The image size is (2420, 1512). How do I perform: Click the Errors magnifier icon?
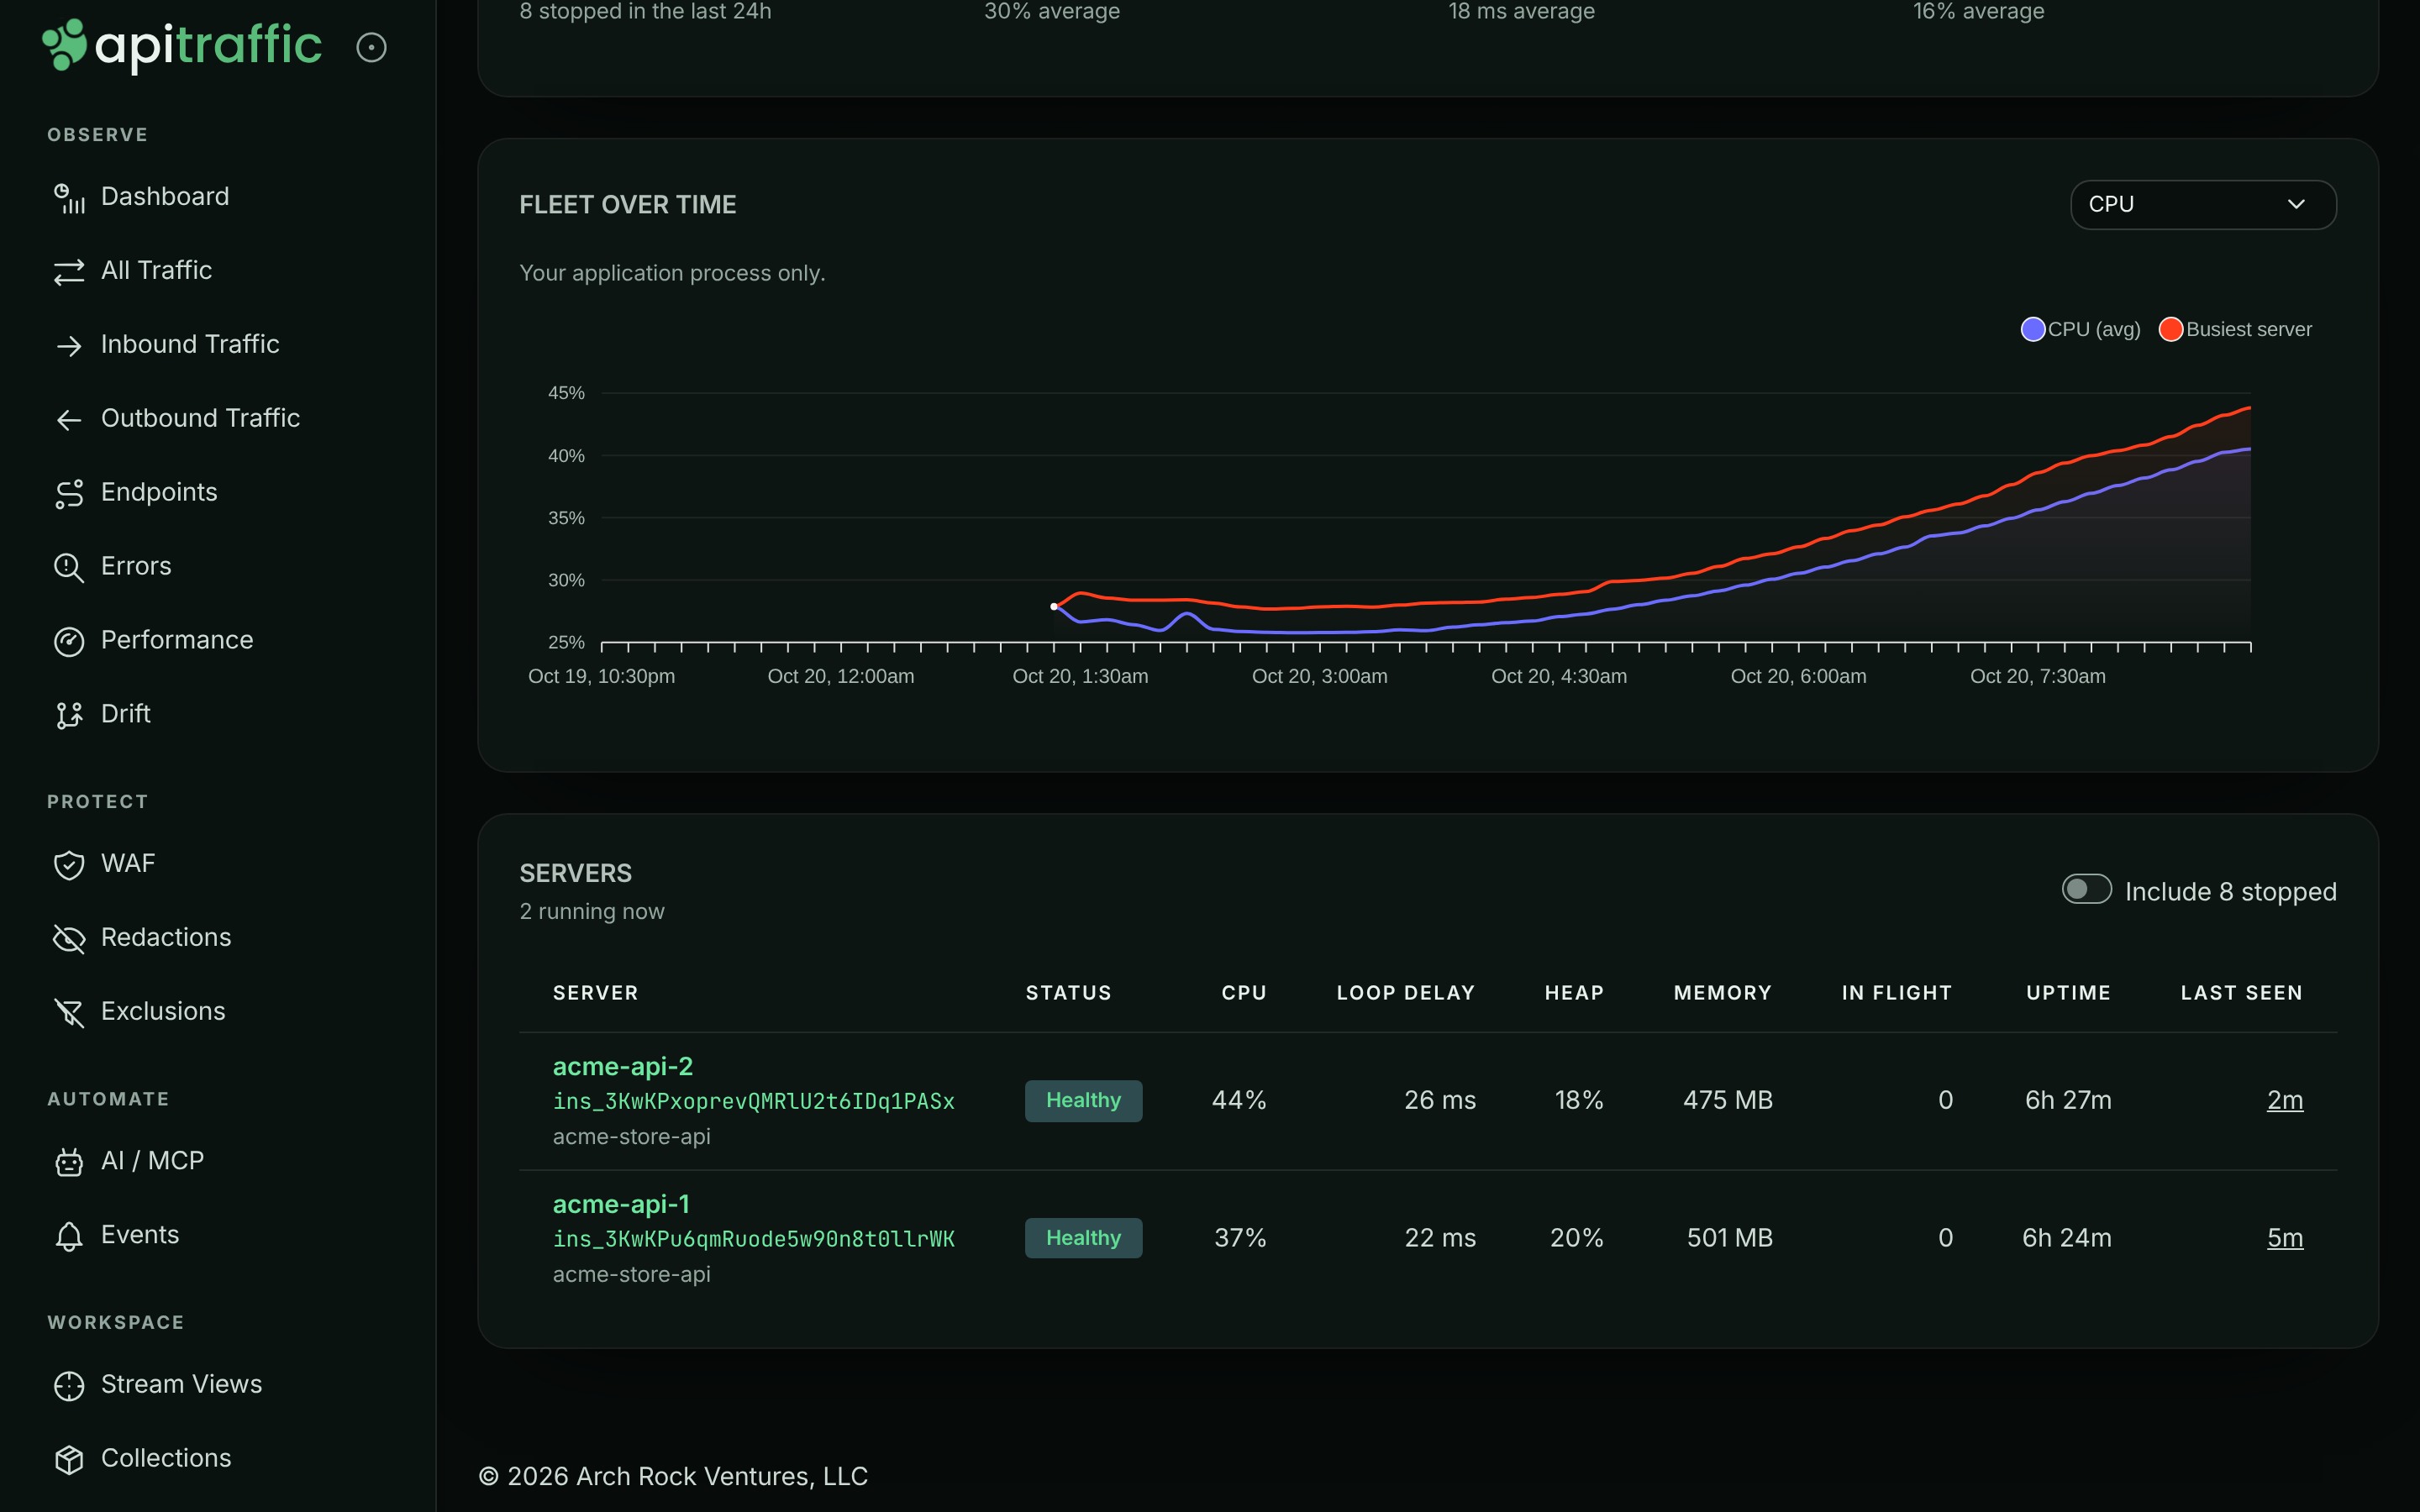pyautogui.click(x=69, y=568)
